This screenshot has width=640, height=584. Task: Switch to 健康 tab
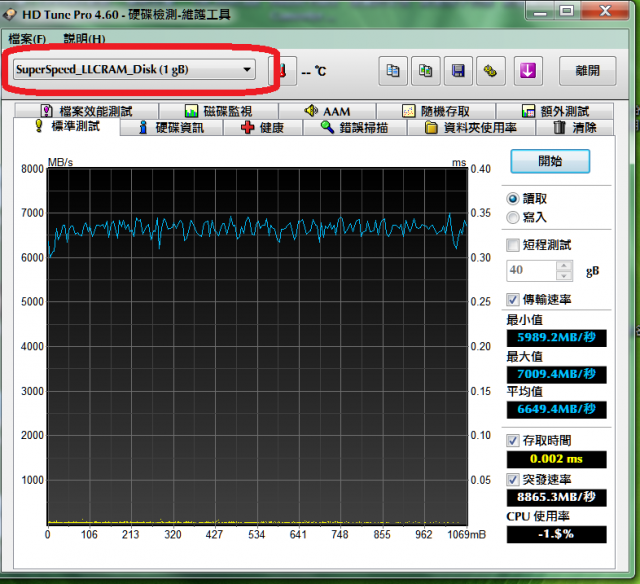click(x=262, y=128)
